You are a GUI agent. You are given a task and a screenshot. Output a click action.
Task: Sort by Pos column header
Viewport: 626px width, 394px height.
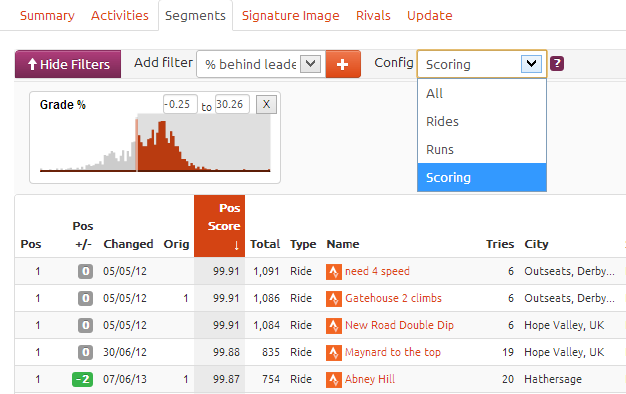(x=31, y=244)
